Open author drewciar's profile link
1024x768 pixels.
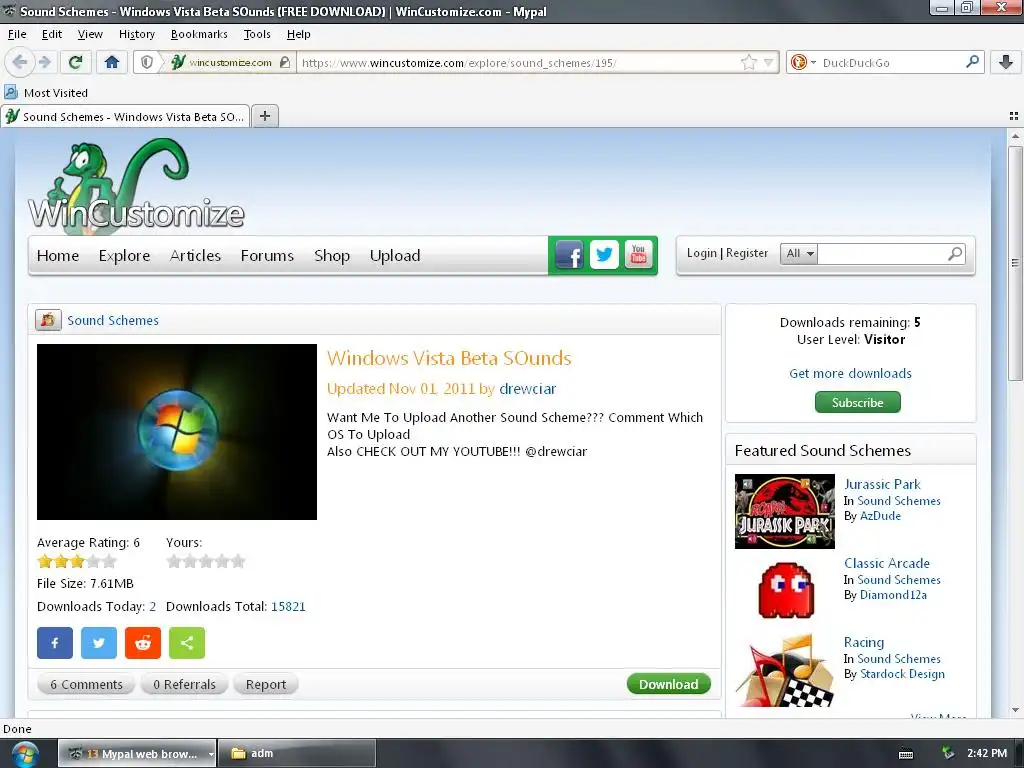(x=528, y=389)
